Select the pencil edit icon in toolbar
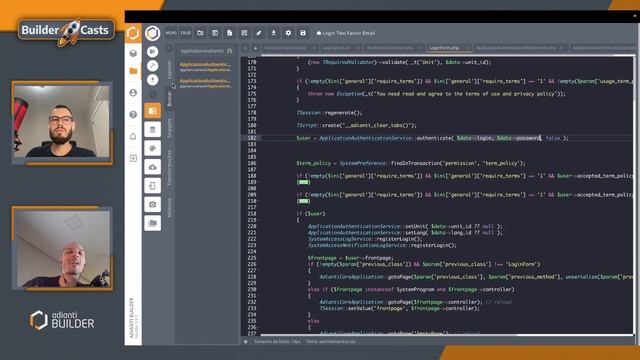The height and width of the screenshot is (360, 640). (x=259, y=33)
